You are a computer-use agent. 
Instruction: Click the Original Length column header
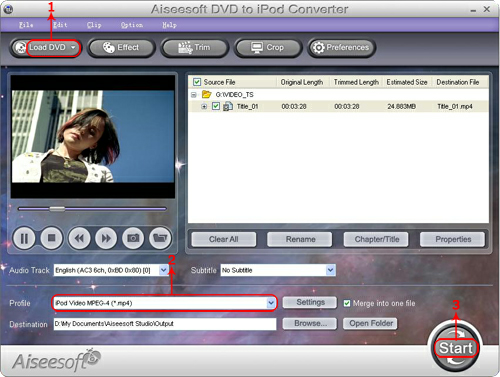coord(302,82)
